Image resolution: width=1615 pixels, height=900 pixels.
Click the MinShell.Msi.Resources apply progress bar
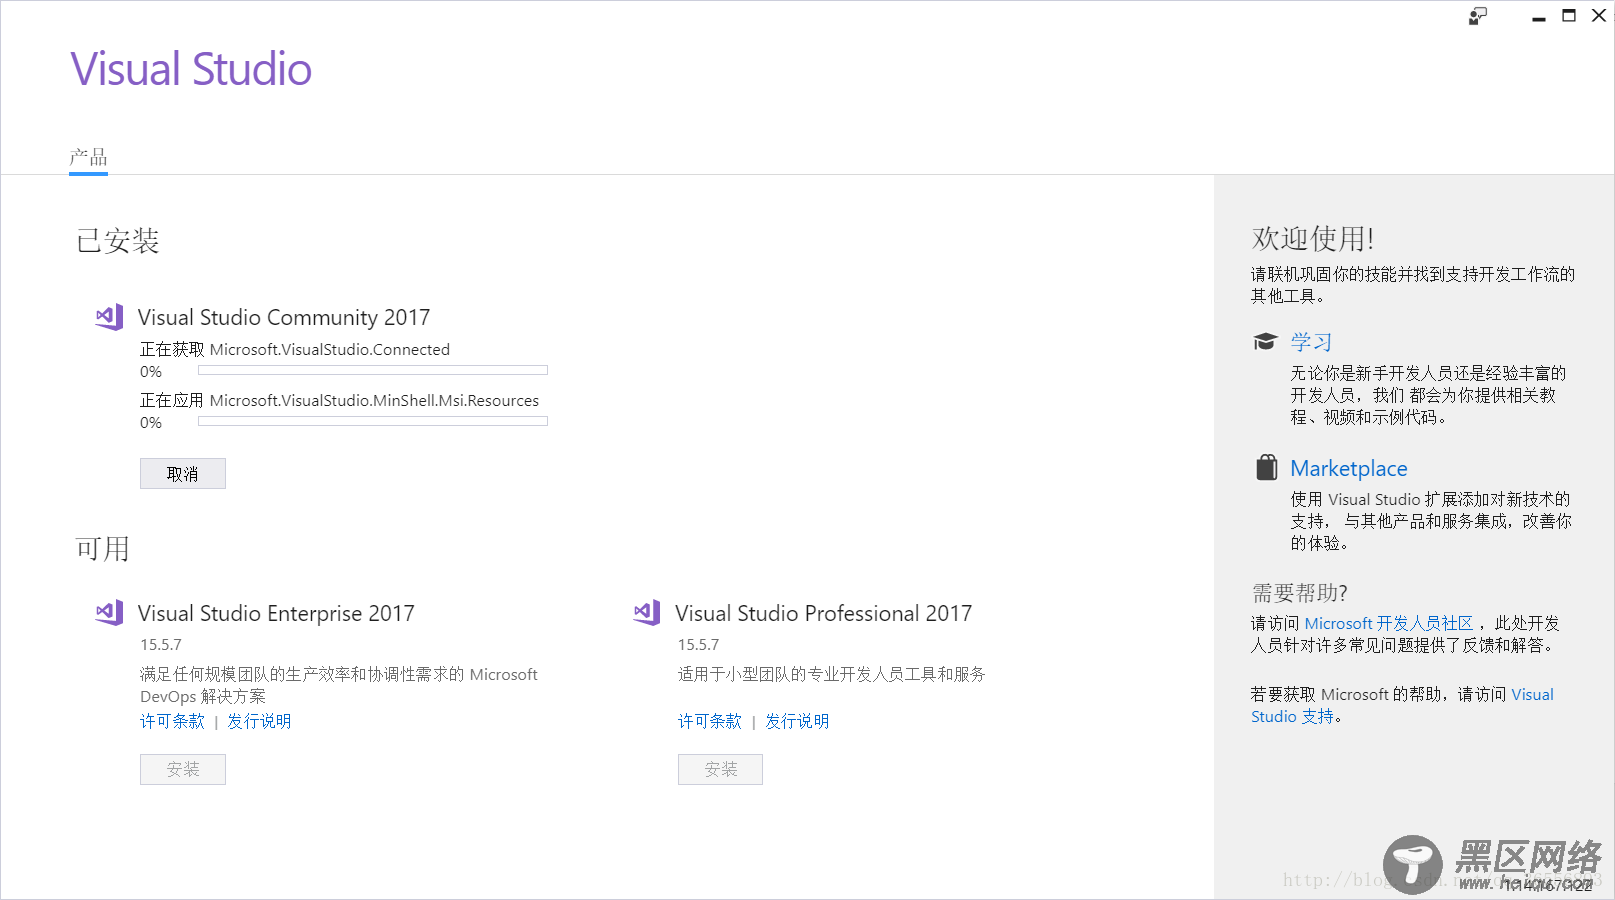click(373, 421)
